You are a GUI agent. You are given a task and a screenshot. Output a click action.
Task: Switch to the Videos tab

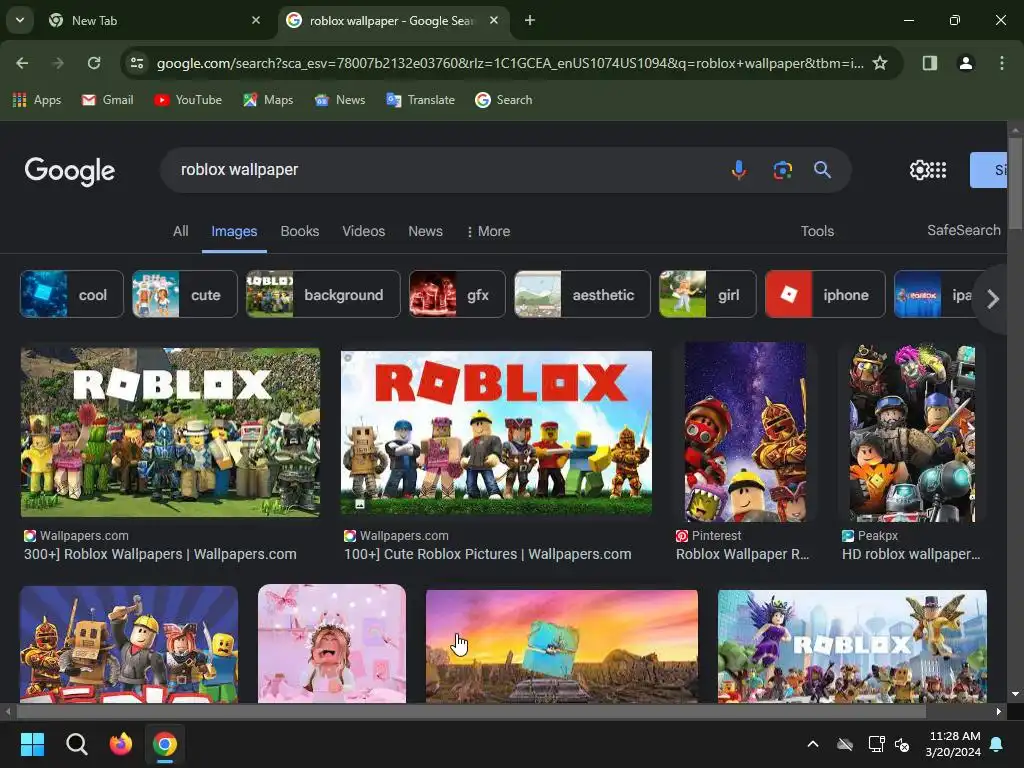click(x=364, y=231)
